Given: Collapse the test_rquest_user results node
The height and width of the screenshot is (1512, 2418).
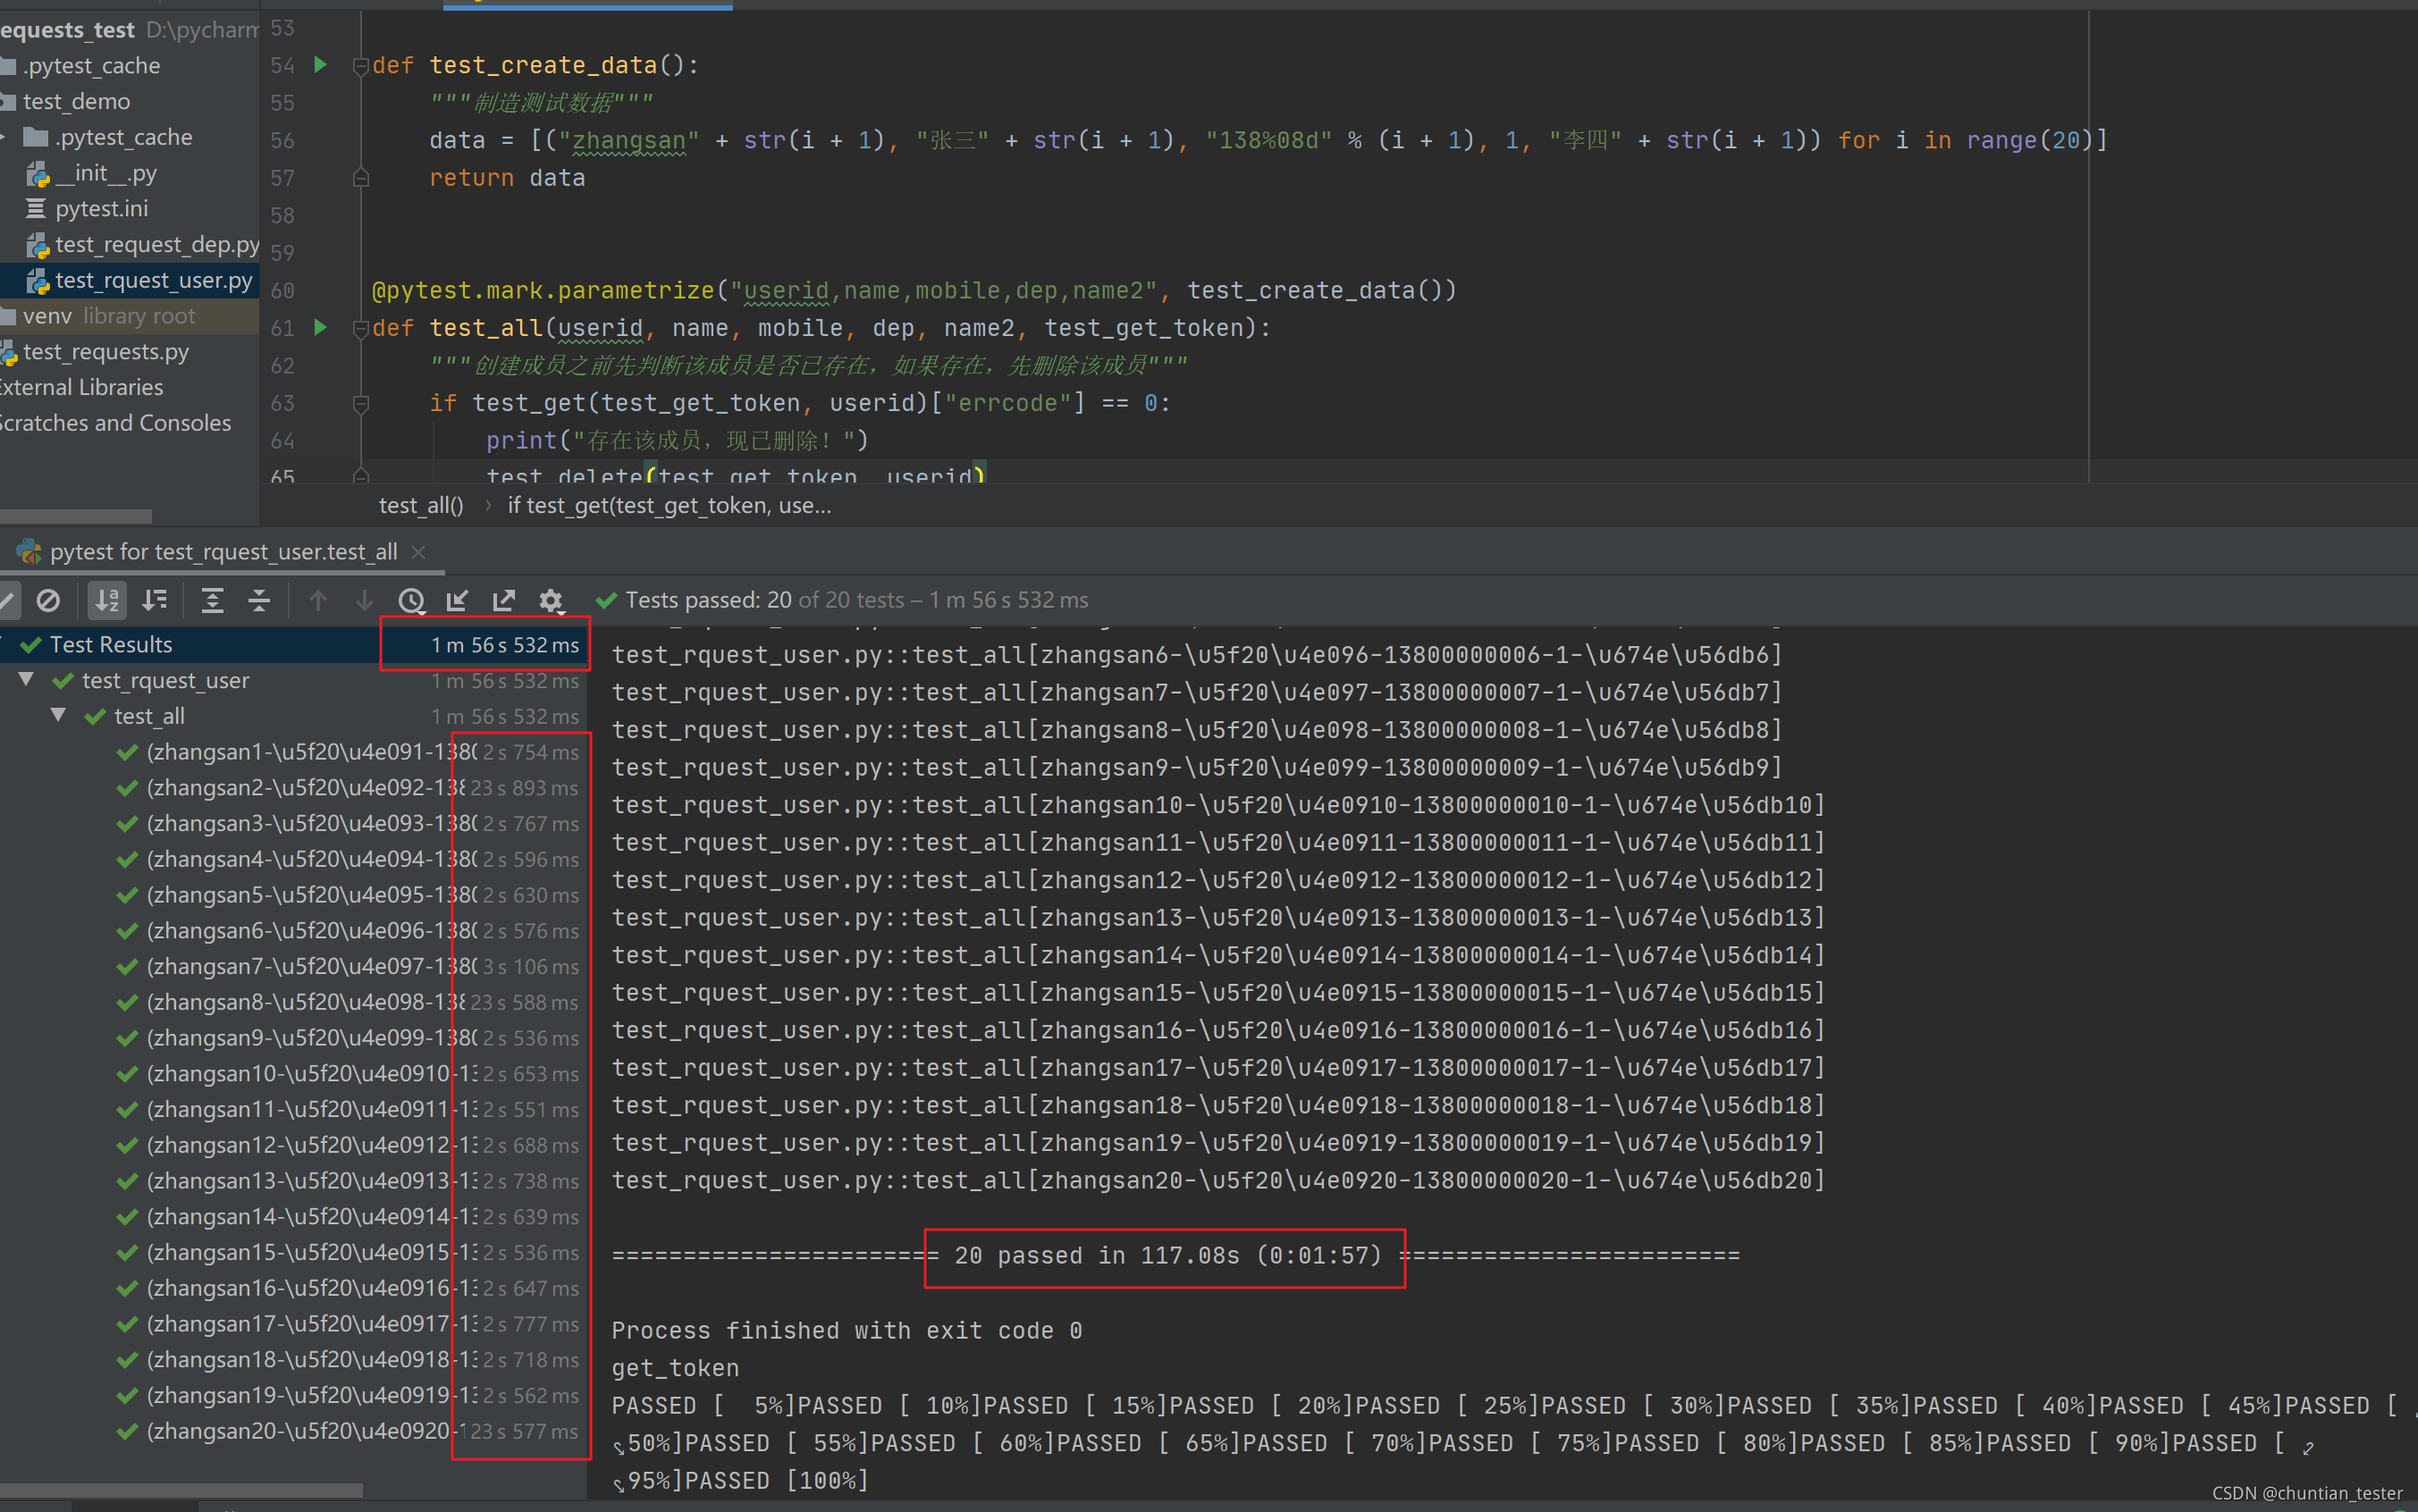Looking at the screenshot, I should click(27, 680).
